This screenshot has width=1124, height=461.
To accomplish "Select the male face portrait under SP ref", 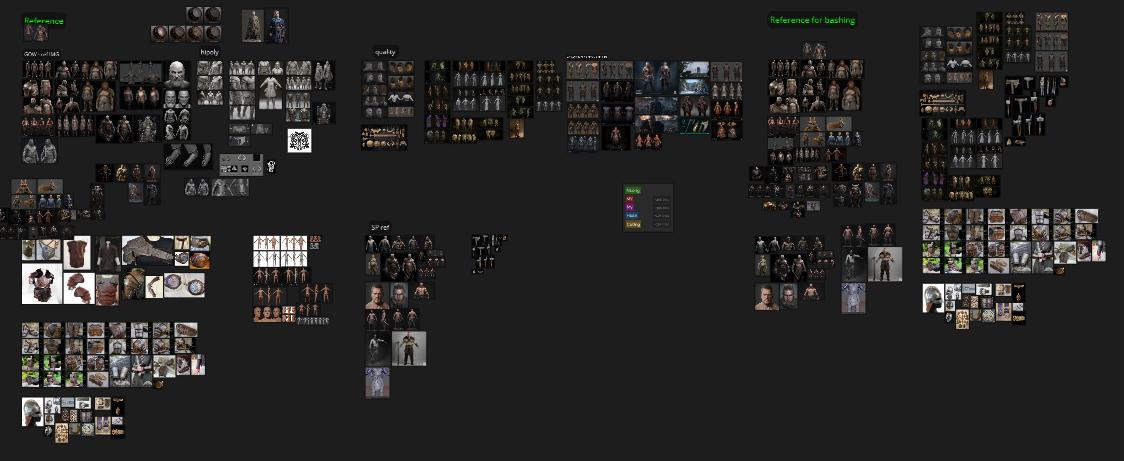I will coord(377,295).
